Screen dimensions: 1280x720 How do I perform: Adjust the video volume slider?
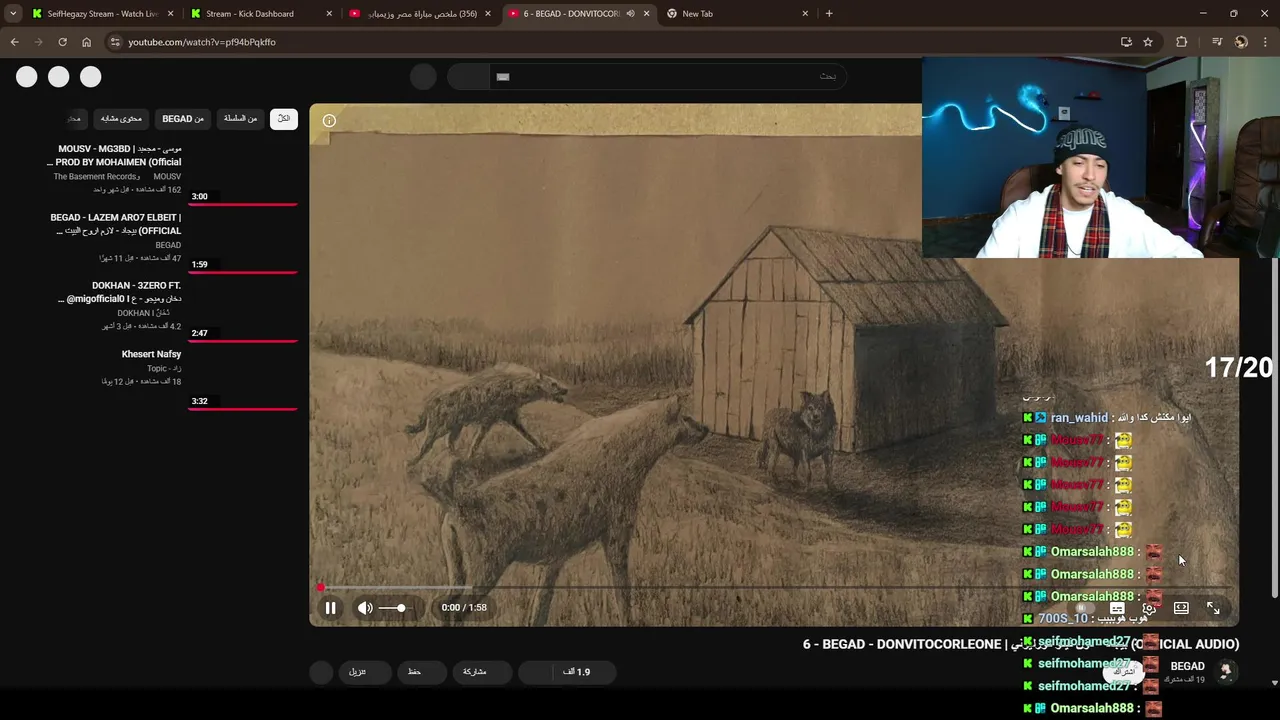tap(393, 608)
